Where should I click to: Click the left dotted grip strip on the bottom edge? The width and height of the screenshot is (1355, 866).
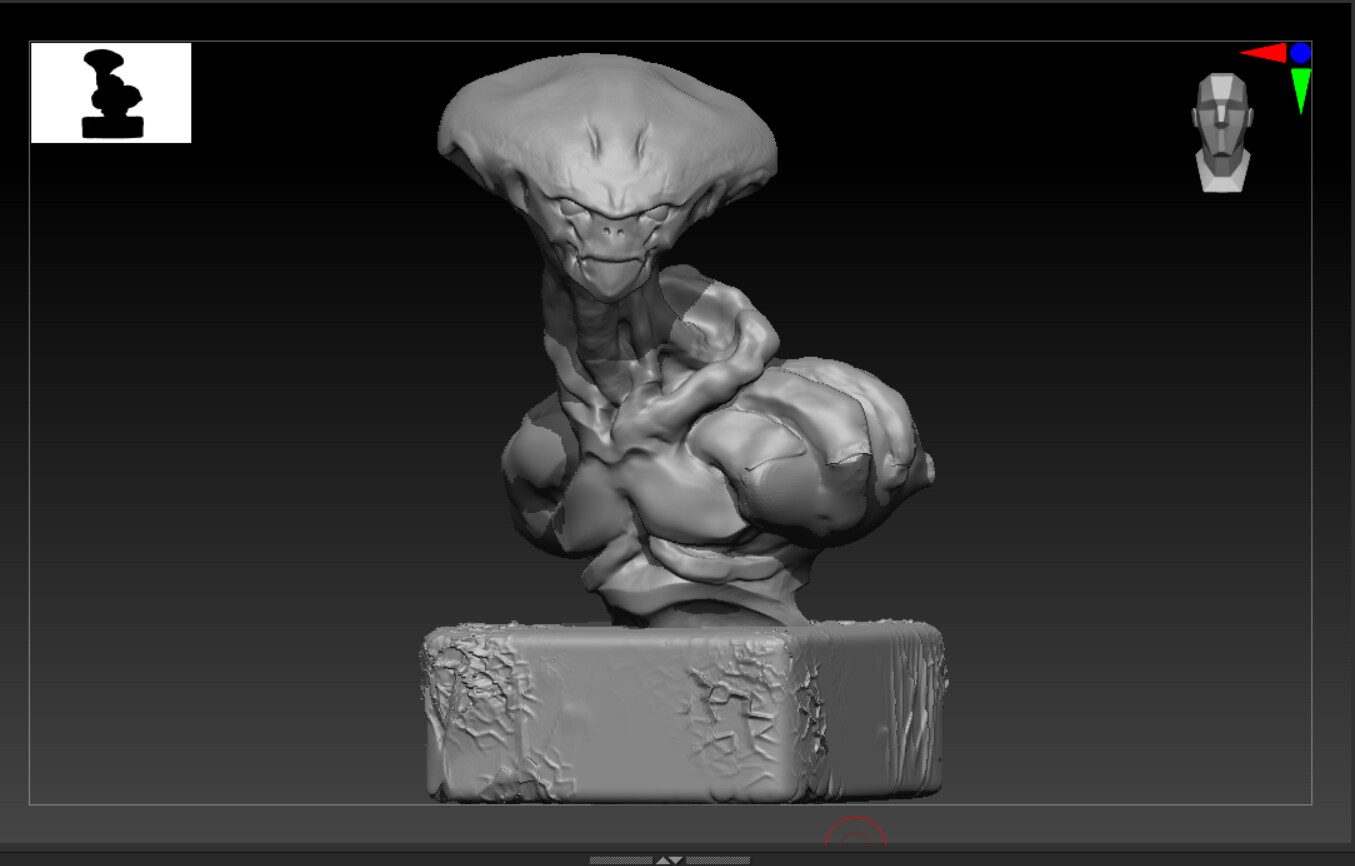click(x=620, y=859)
